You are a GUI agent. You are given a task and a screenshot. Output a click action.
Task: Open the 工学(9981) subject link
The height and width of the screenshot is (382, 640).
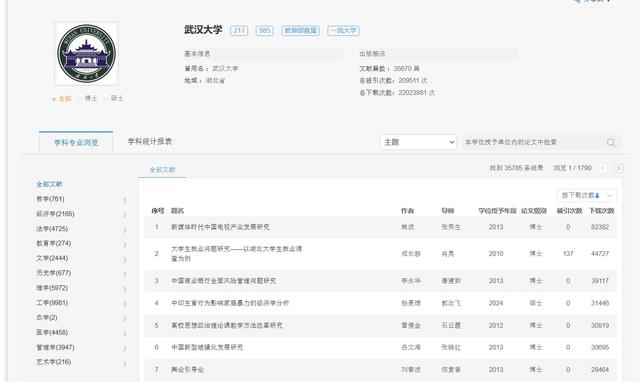[x=52, y=303]
